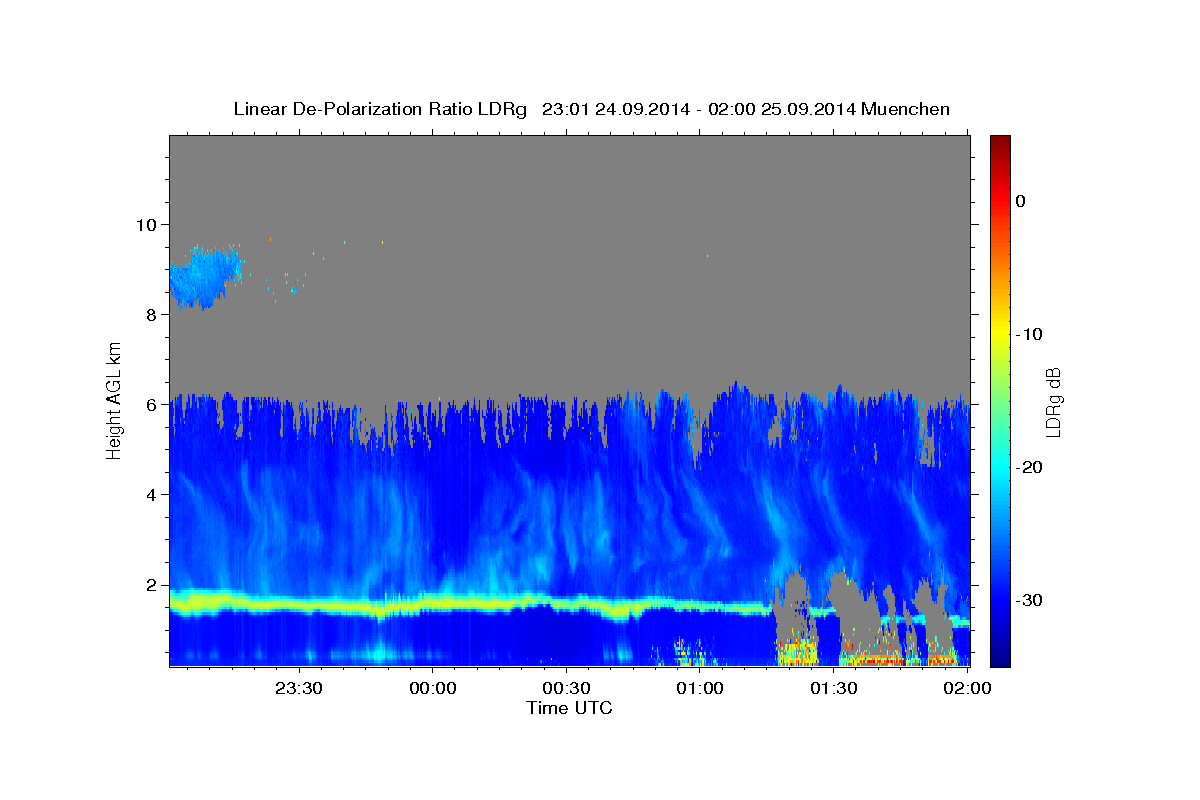Click the colorbar tick value '0'
Viewport: 1200px width, 800px height.
(1020, 201)
